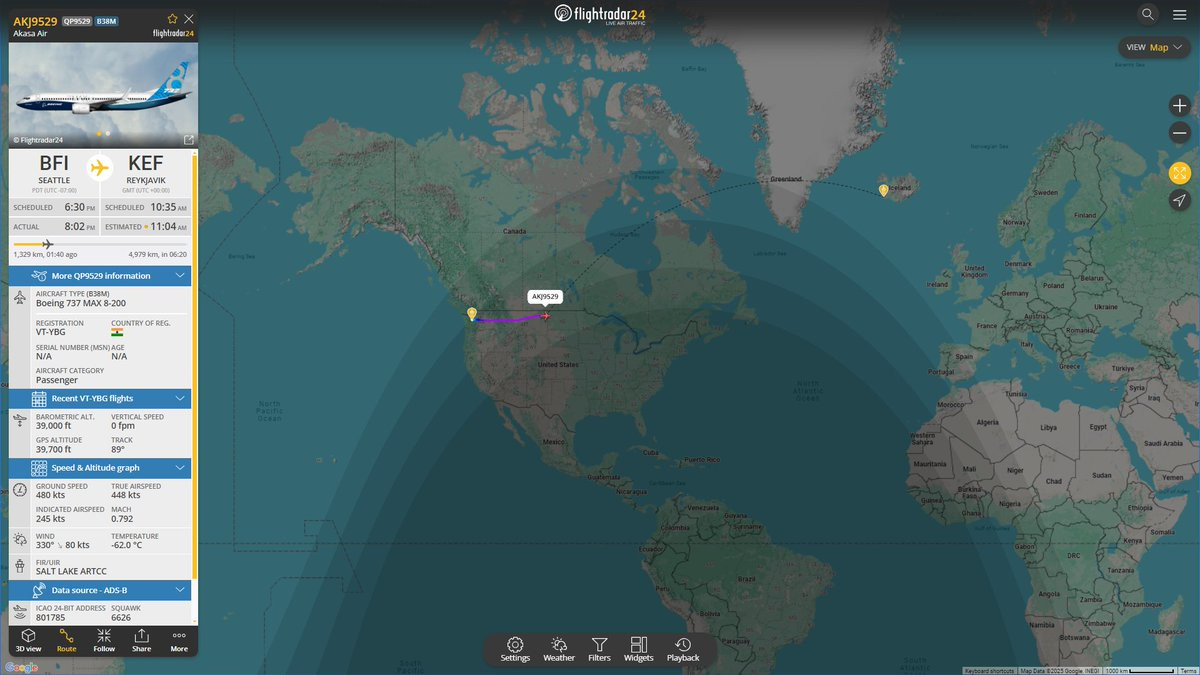The image size is (1200, 675).
Task: Toggle Follow aircraft mode
Action: 104,640
